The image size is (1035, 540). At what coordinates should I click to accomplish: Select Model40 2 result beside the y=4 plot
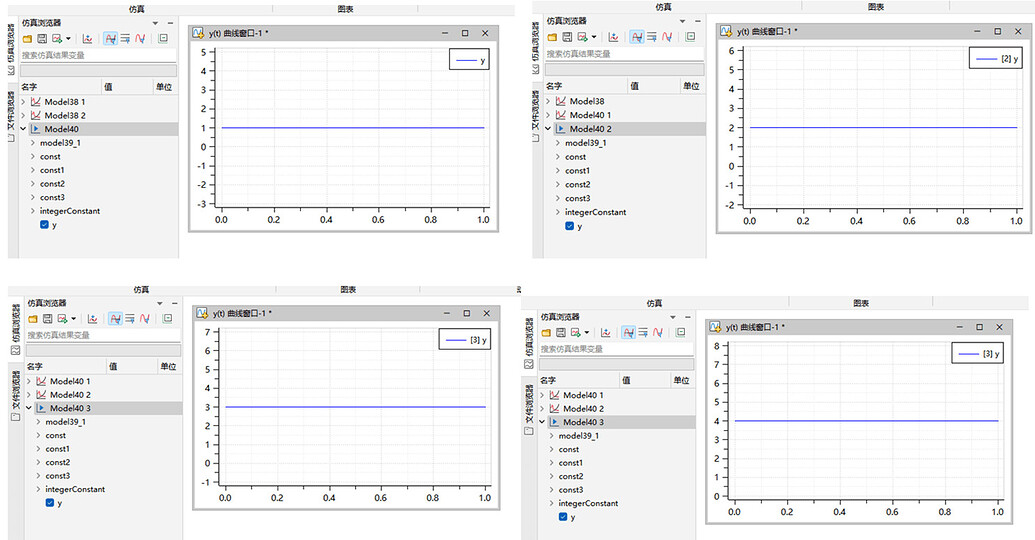coord(583,409)
